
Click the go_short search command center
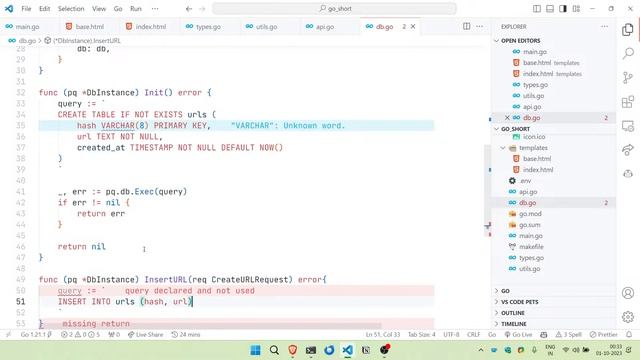click(334, 9)
